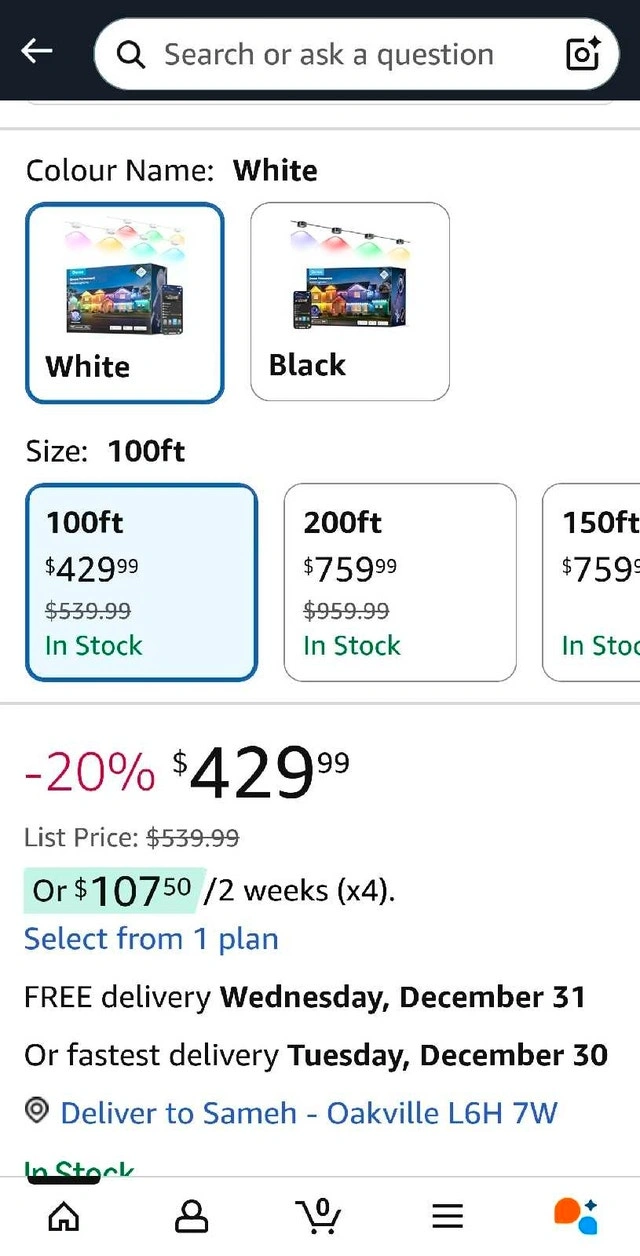
Task: Open 'Select from 1 plan' link
Action: (151, 939)
